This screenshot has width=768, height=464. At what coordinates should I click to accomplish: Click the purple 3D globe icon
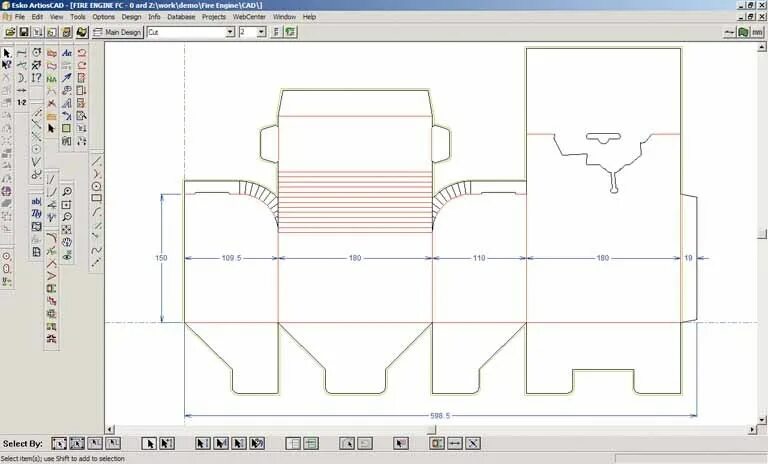tap(6, 191)
